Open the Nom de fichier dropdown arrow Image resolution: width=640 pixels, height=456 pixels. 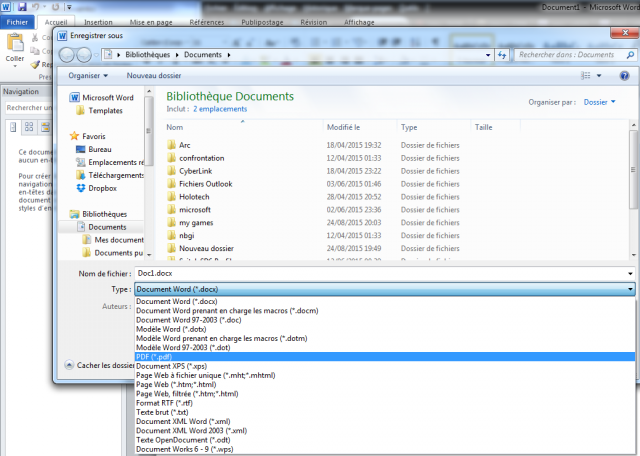pyautogui.click(x=630, y=274)
